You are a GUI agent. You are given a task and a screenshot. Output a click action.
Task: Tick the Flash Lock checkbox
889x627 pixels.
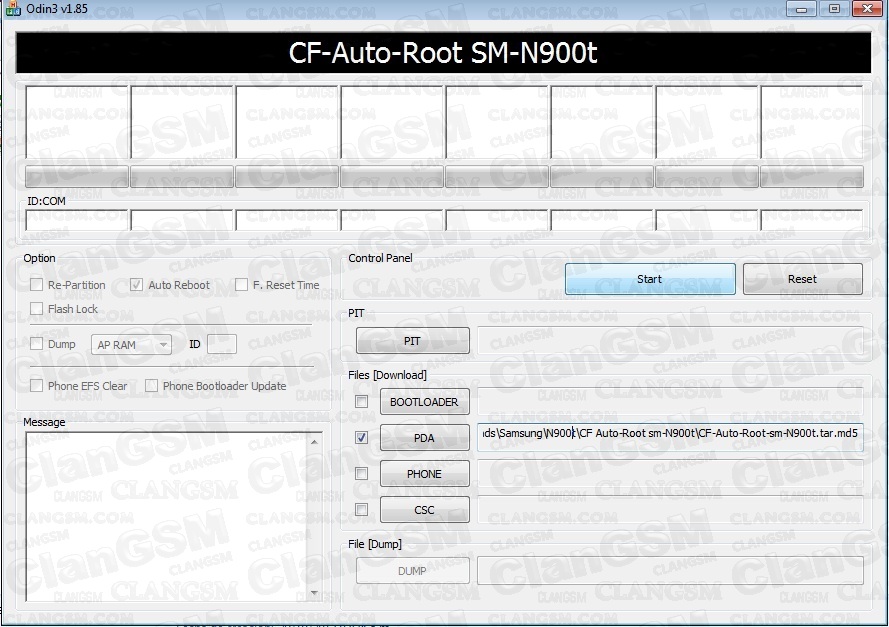(36, 309)
